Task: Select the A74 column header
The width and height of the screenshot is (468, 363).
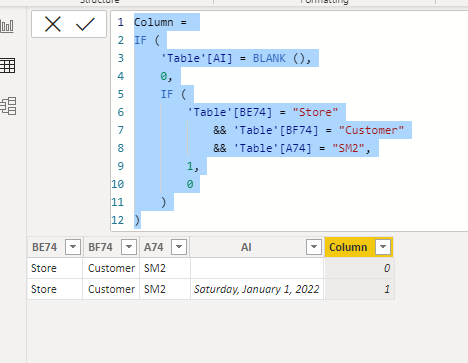Action: 153,247
